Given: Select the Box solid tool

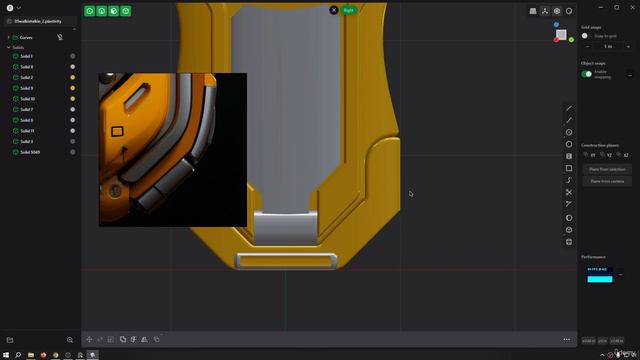Looking at the screenshot, I should (569, 230).
